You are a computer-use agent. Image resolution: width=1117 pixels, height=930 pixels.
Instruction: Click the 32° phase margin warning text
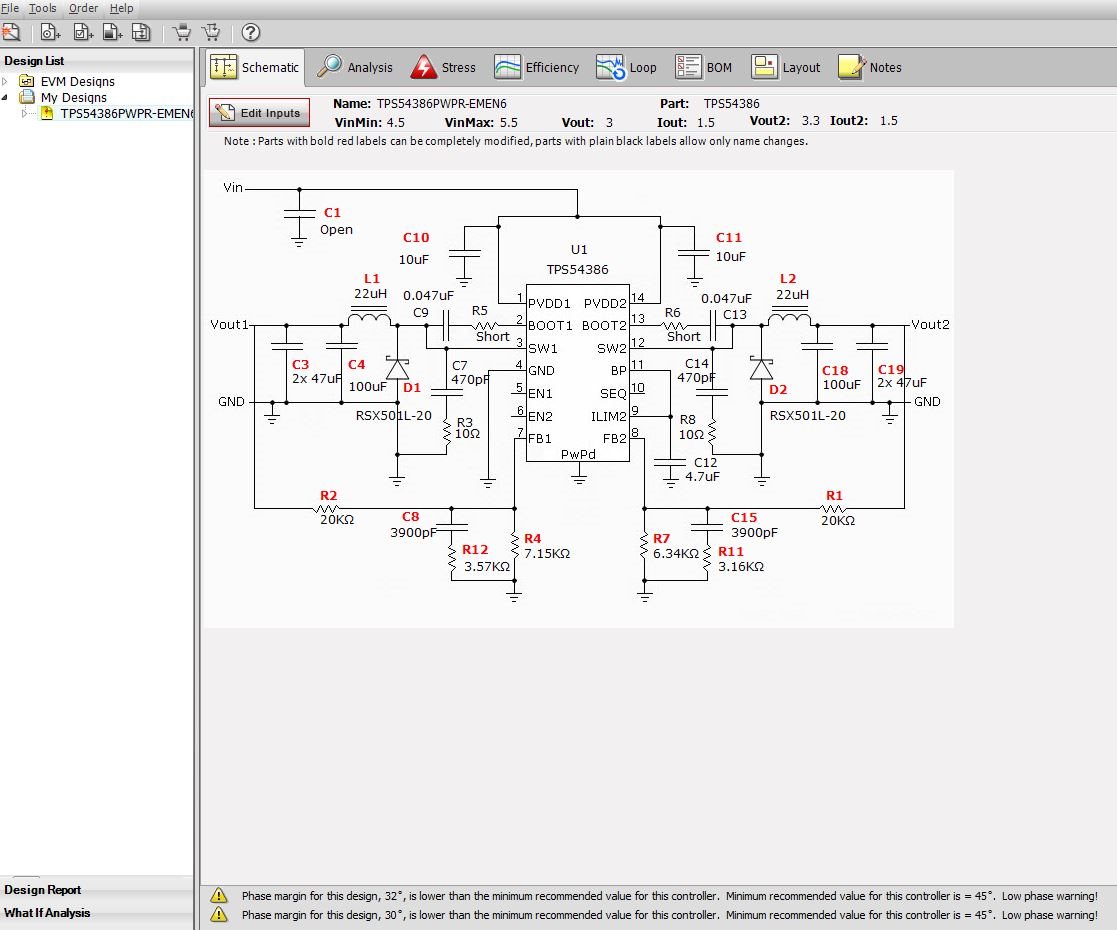click(x=670, y=896)
